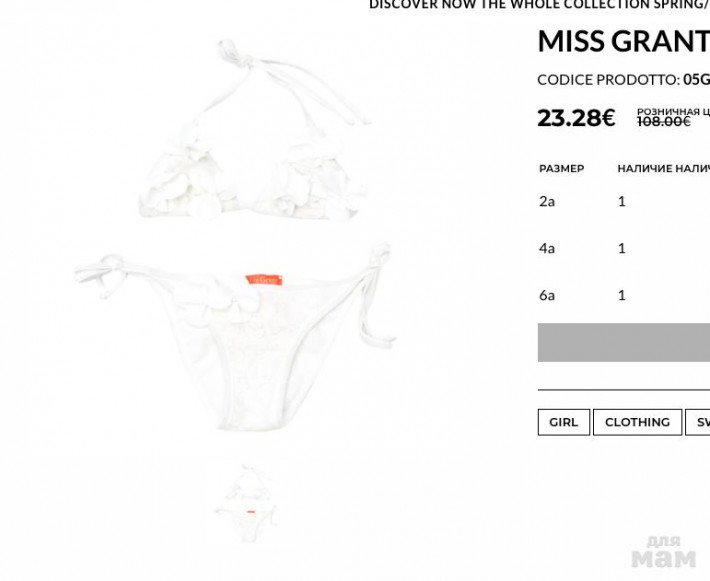
Task: Click the wide gray button under sizes
Action: point(624,342)
